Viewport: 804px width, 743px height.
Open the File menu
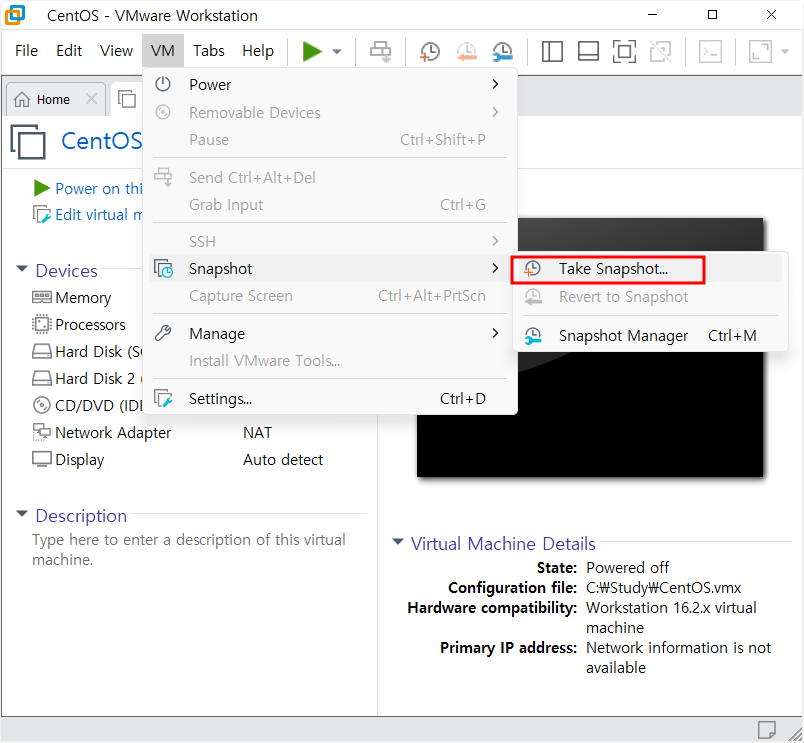pyautogui.click(x=26, y=51)
